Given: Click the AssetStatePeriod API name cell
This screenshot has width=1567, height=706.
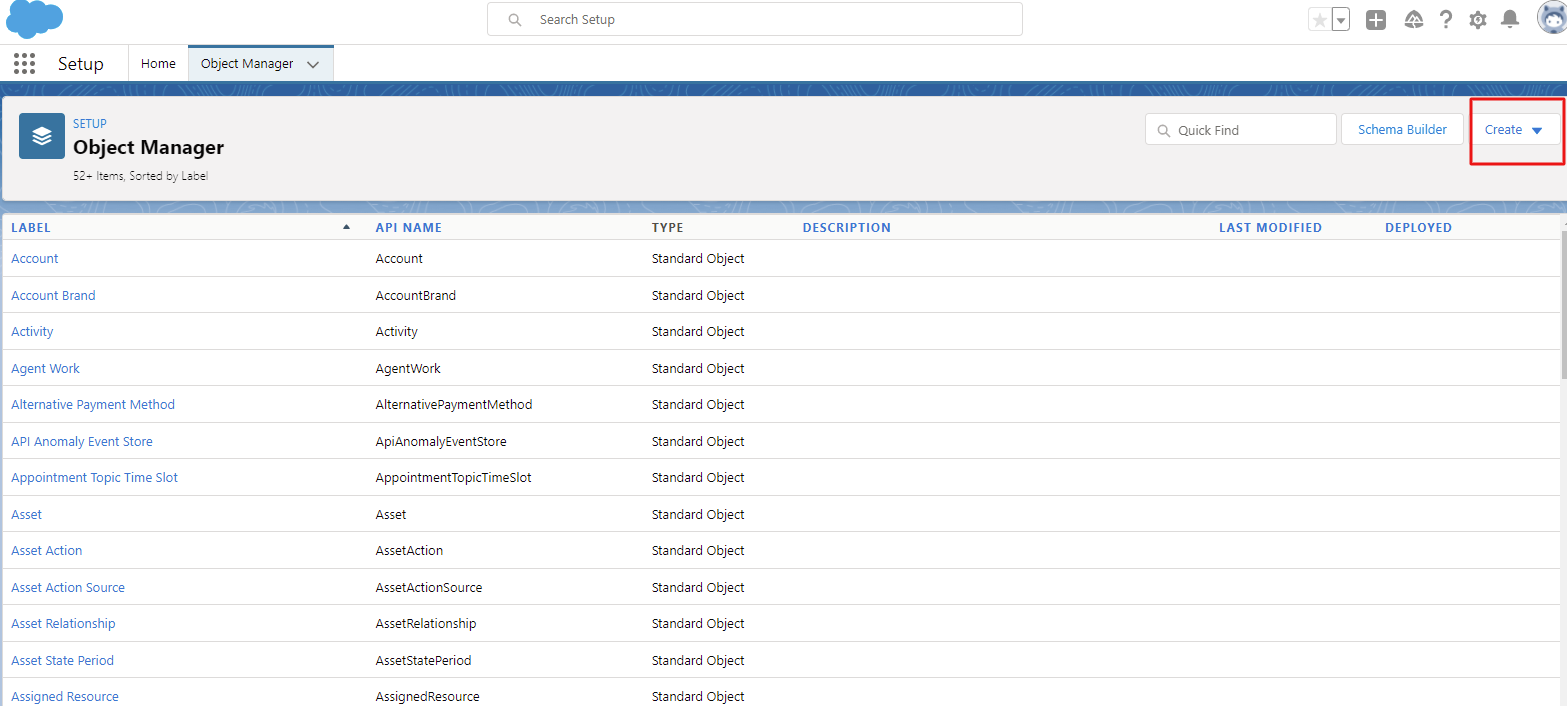Looking at the screenshot, I should (x=423, y=661).
